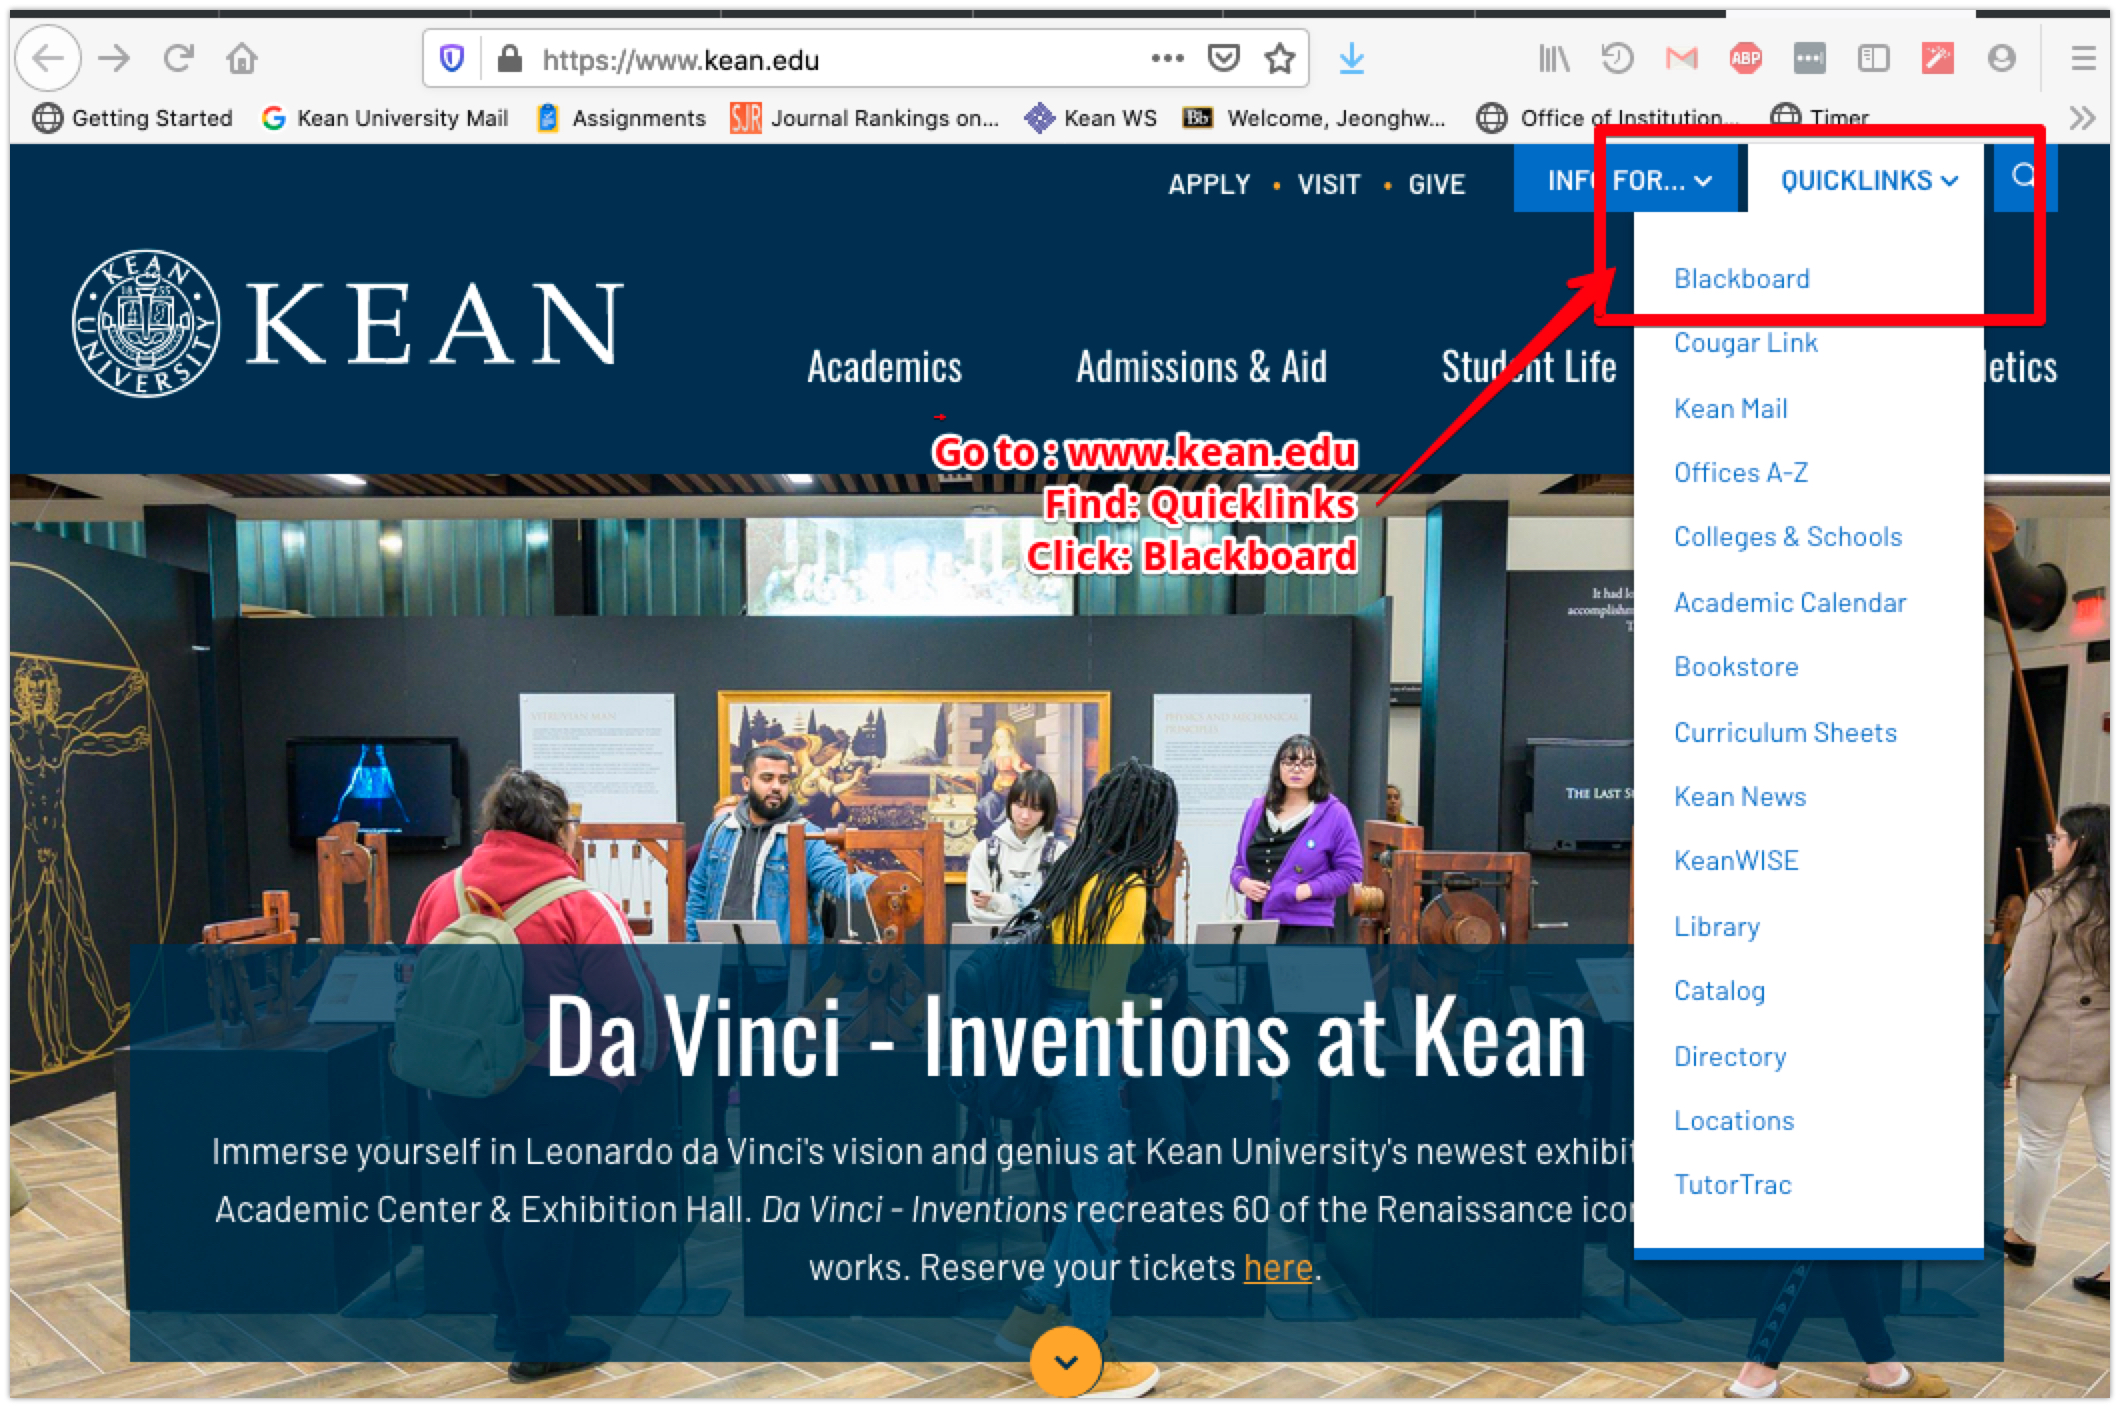Show more bookmarks with double chevron

(x=2082, y=118)
